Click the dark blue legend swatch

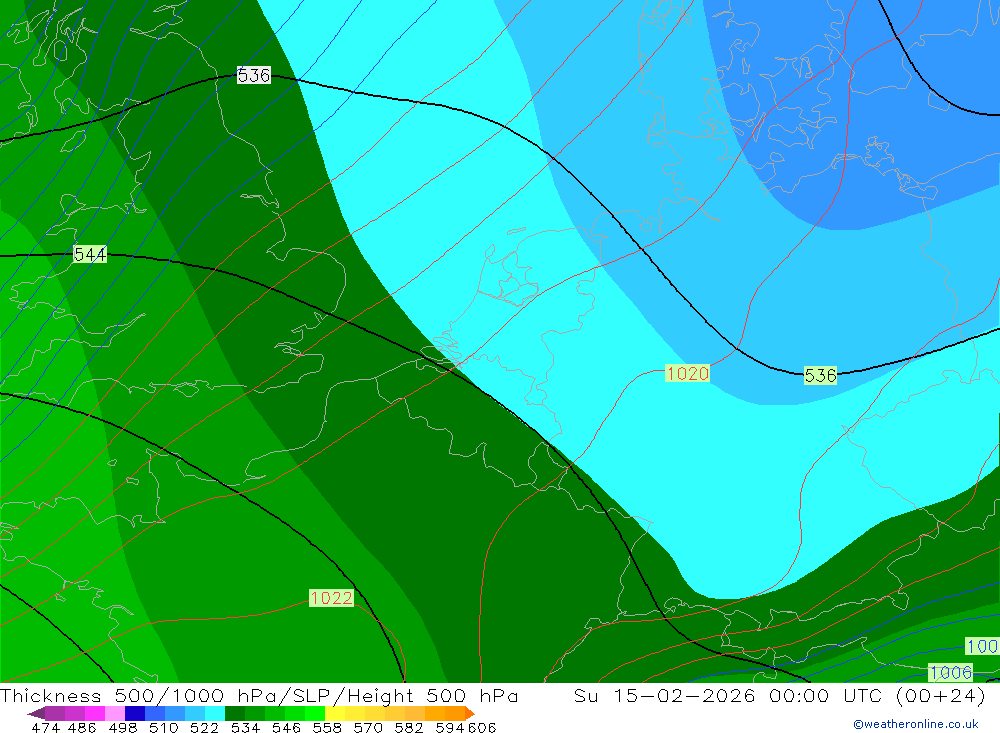135,713
